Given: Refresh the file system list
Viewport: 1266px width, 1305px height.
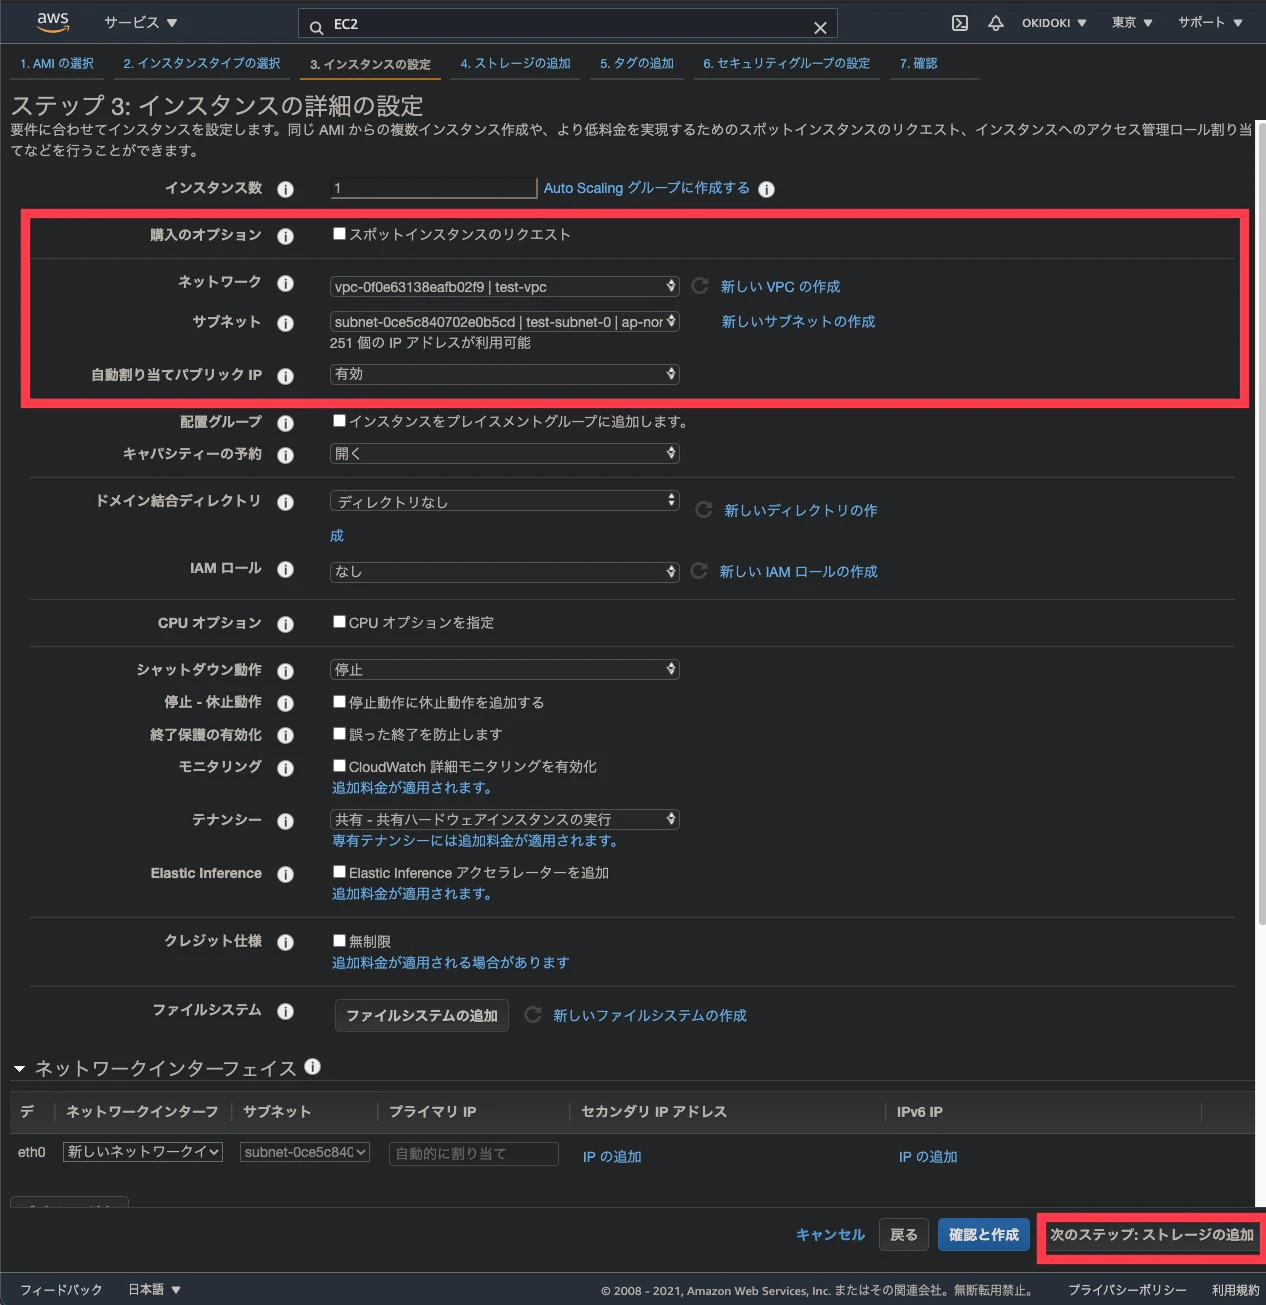Looking at the screenshot, I should coord(533,1015).
